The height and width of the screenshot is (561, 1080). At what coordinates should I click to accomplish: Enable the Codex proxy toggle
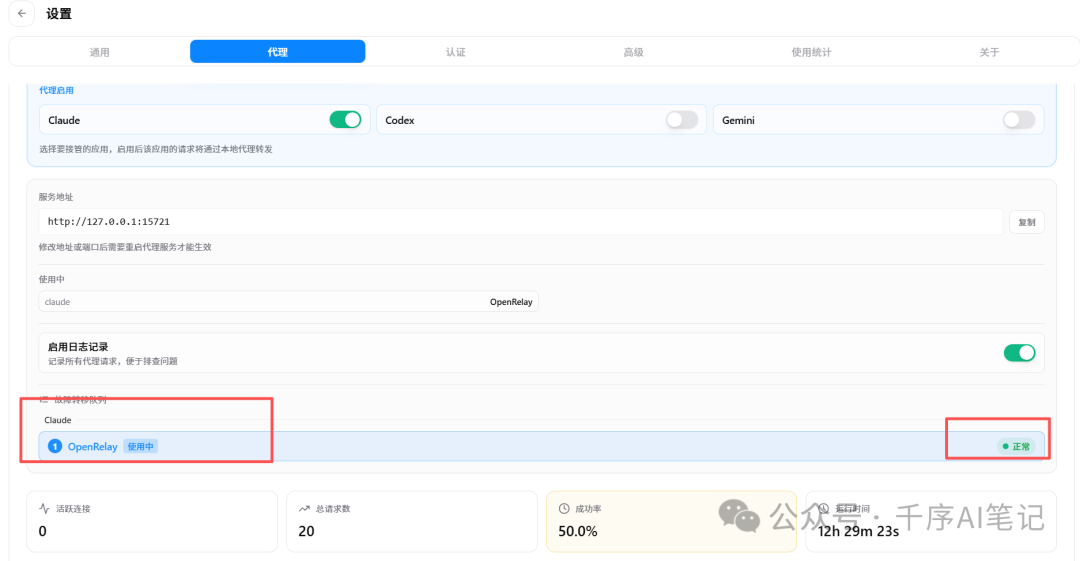pyautogui.click(x=682, y=120)
